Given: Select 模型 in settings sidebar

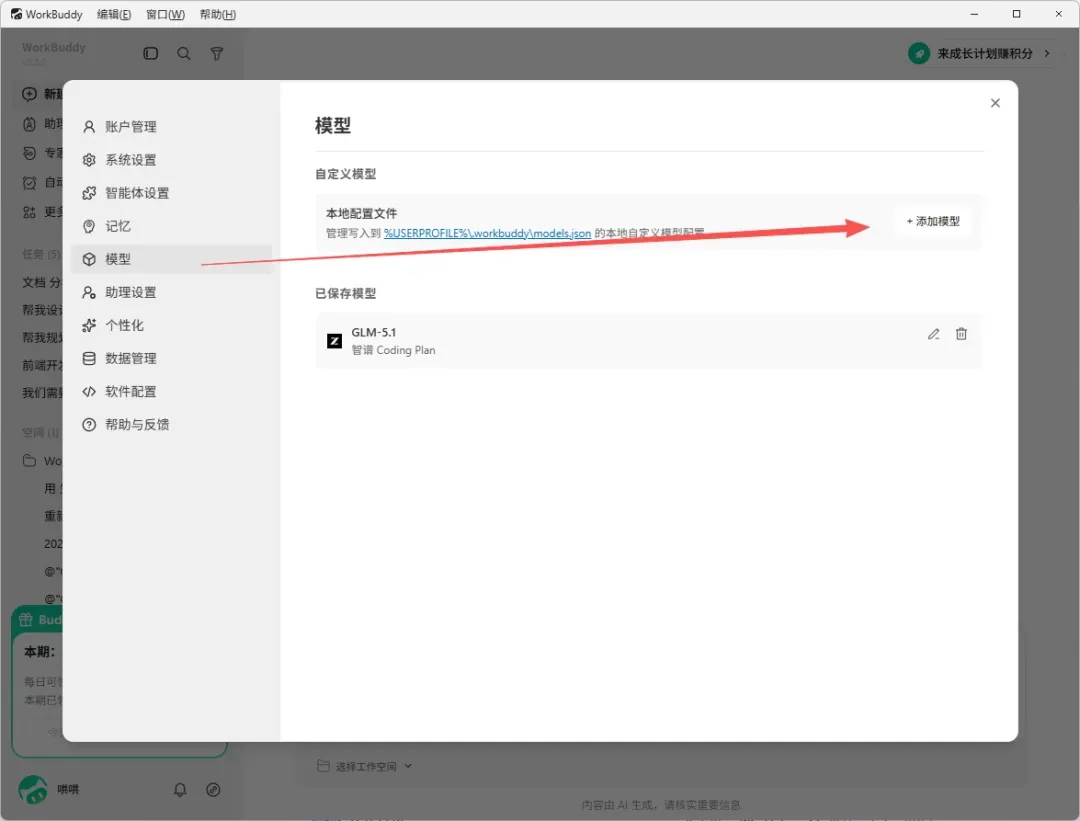Looking at the screenshot, I should pos(171,259).
